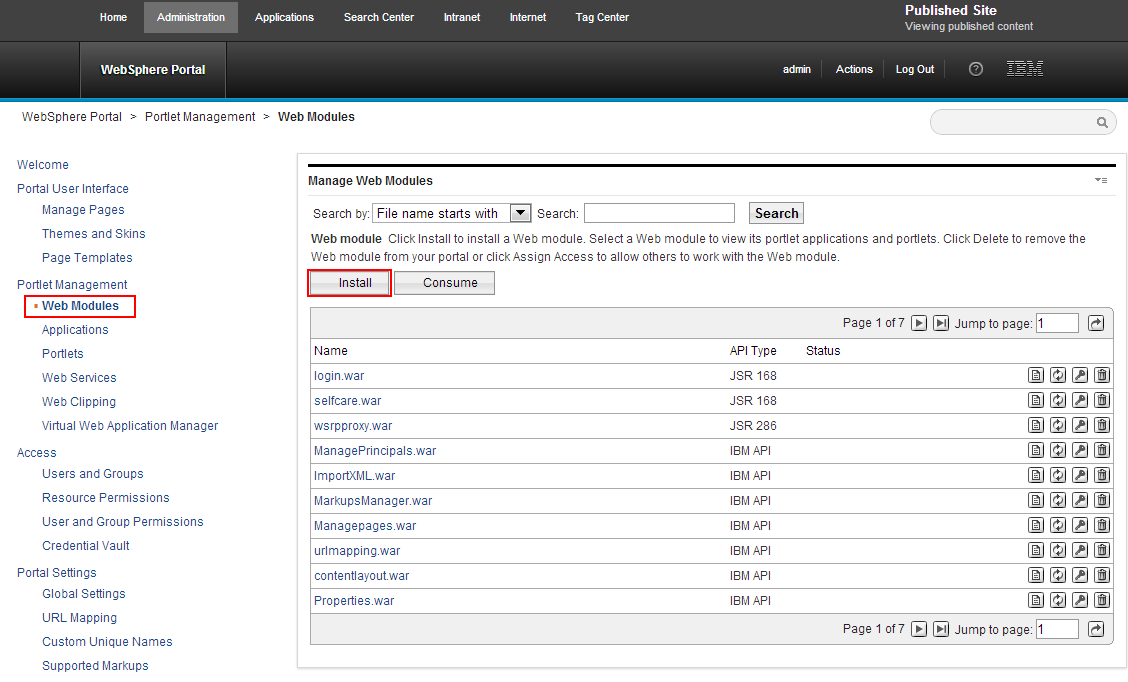This screenshot has width=1128, height=682.
Task: Click the Consume button
Action: pyautogui.click(x=445, y=283)
